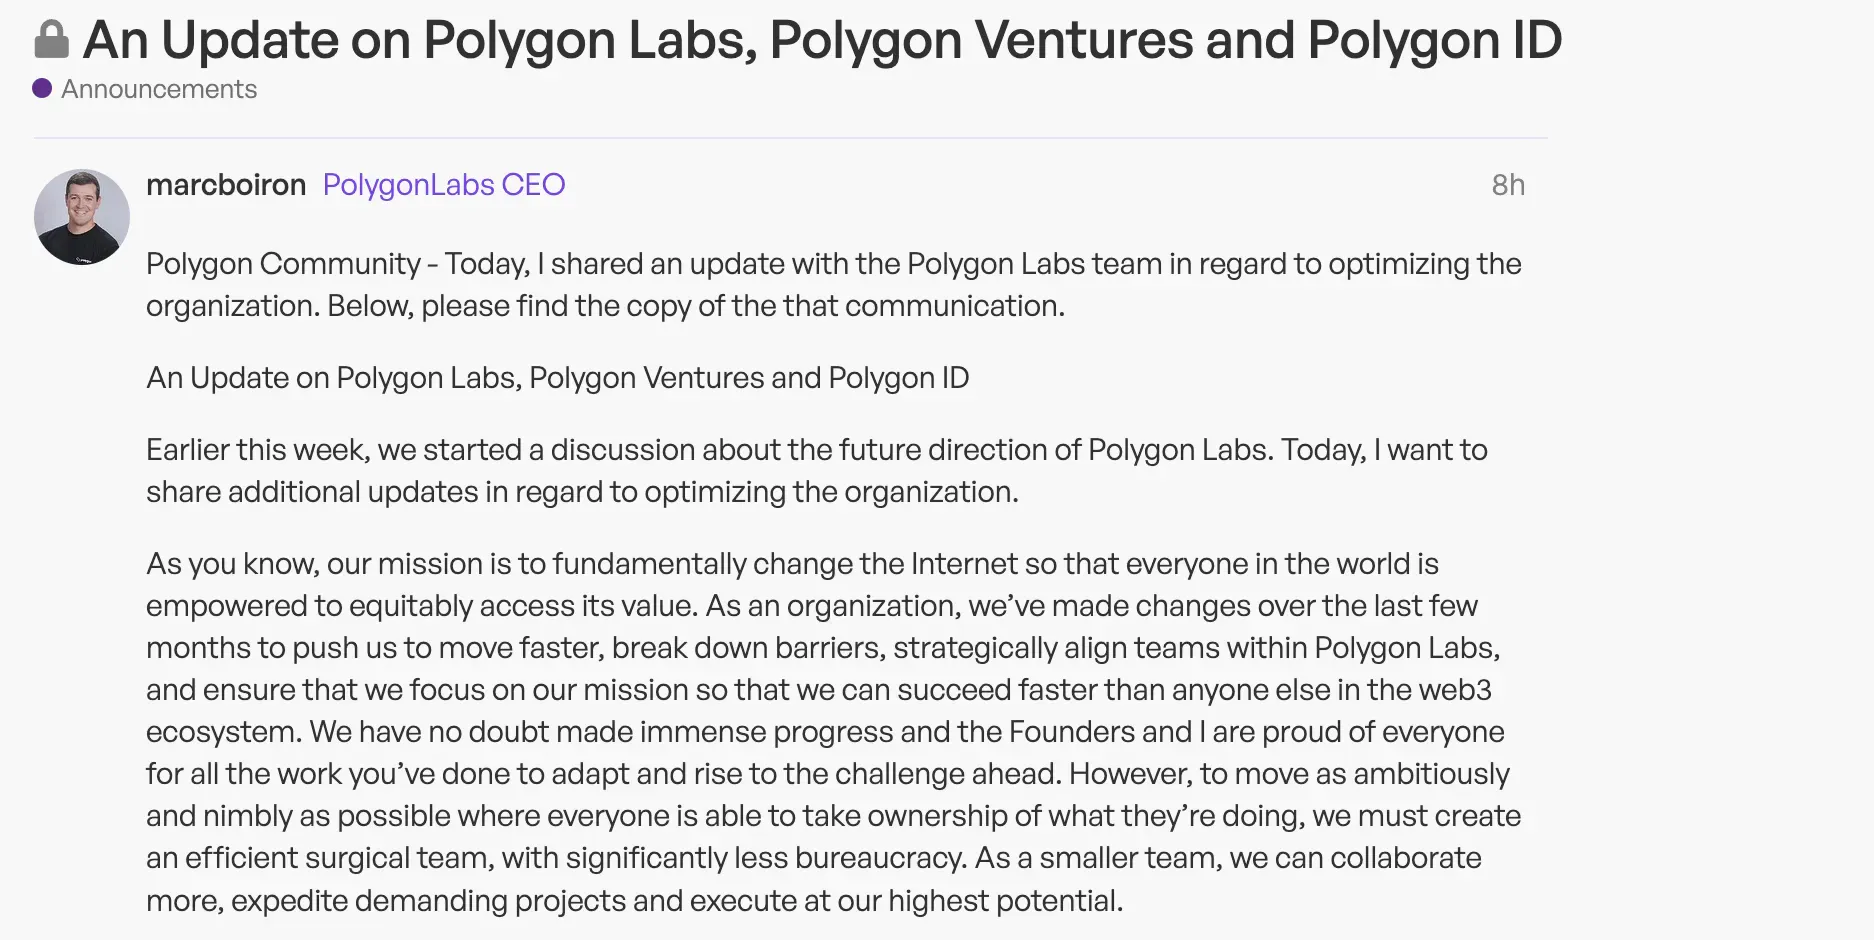This screenshot has height=940, width=1874.
Task: Click the paragraph starting As you know
Action: (834, 732)
